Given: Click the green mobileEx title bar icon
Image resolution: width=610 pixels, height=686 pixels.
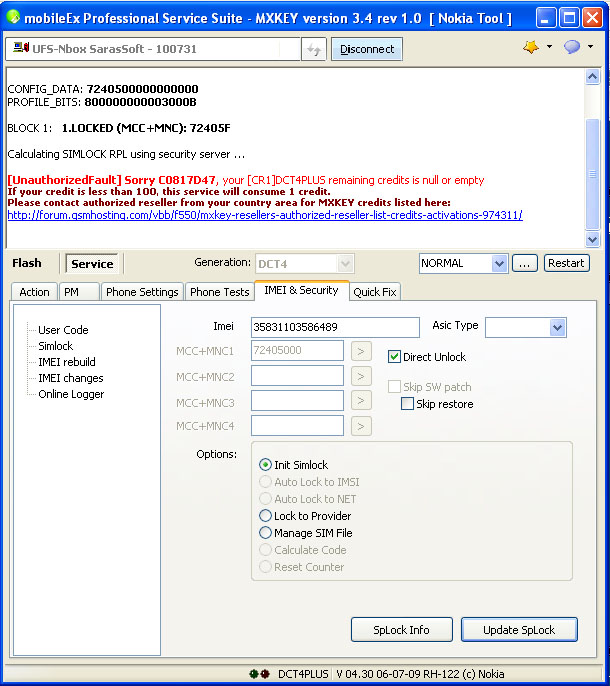Looking at the screenshot, I should click(14, 17).
